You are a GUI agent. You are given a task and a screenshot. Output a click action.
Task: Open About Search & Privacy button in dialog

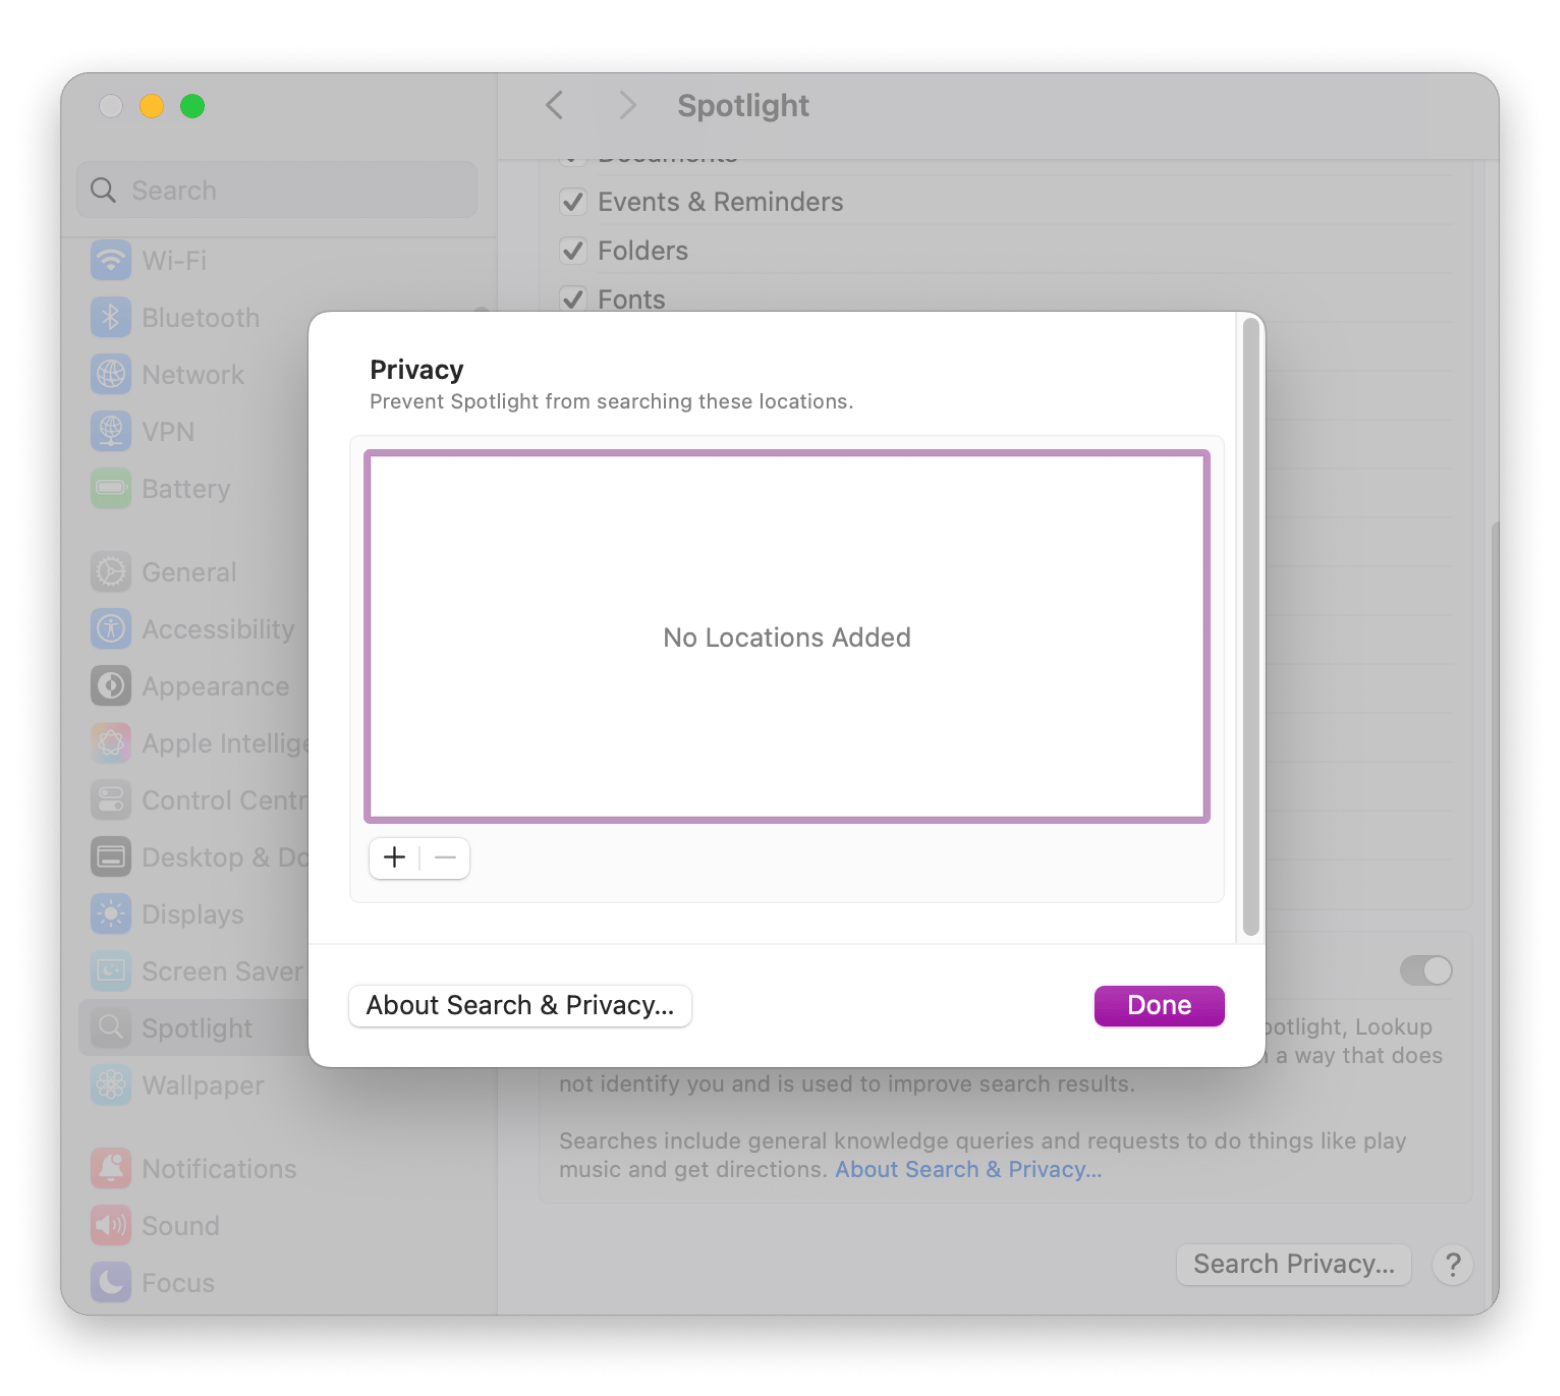[520, 1005]
